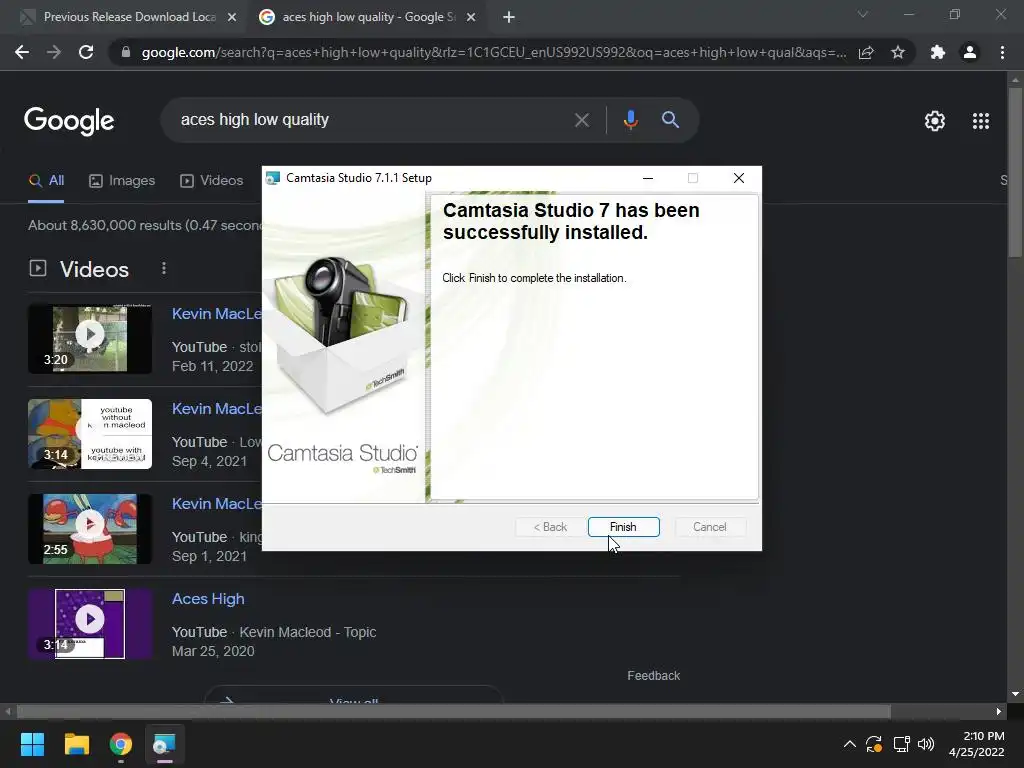Open a new Chrome tab
Image resolution: width=1024 pixels, height=768 pixels.
click(509, 17)
